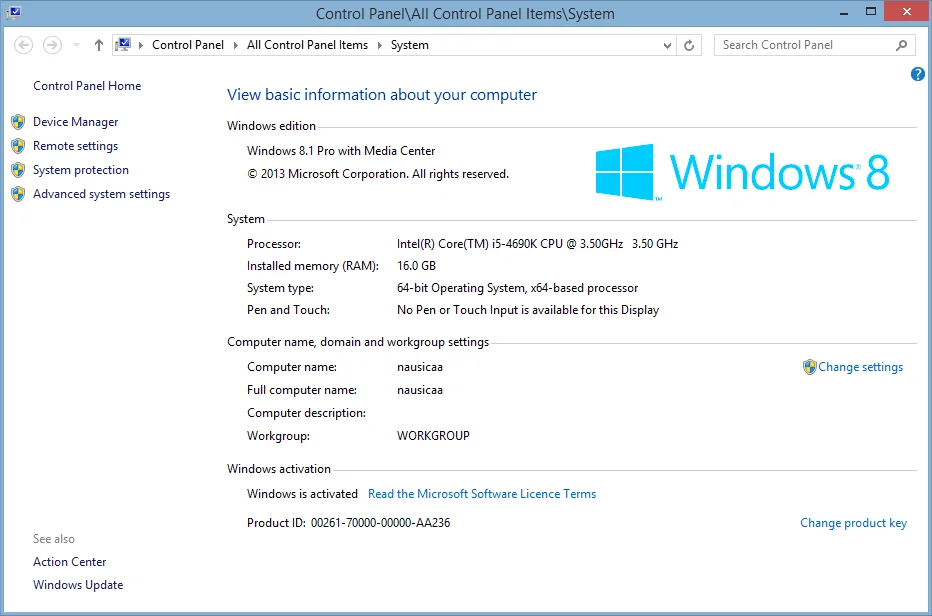The image size is (932, 616).
Task: Open the blue Help question mark
Action: pos(917,74)
